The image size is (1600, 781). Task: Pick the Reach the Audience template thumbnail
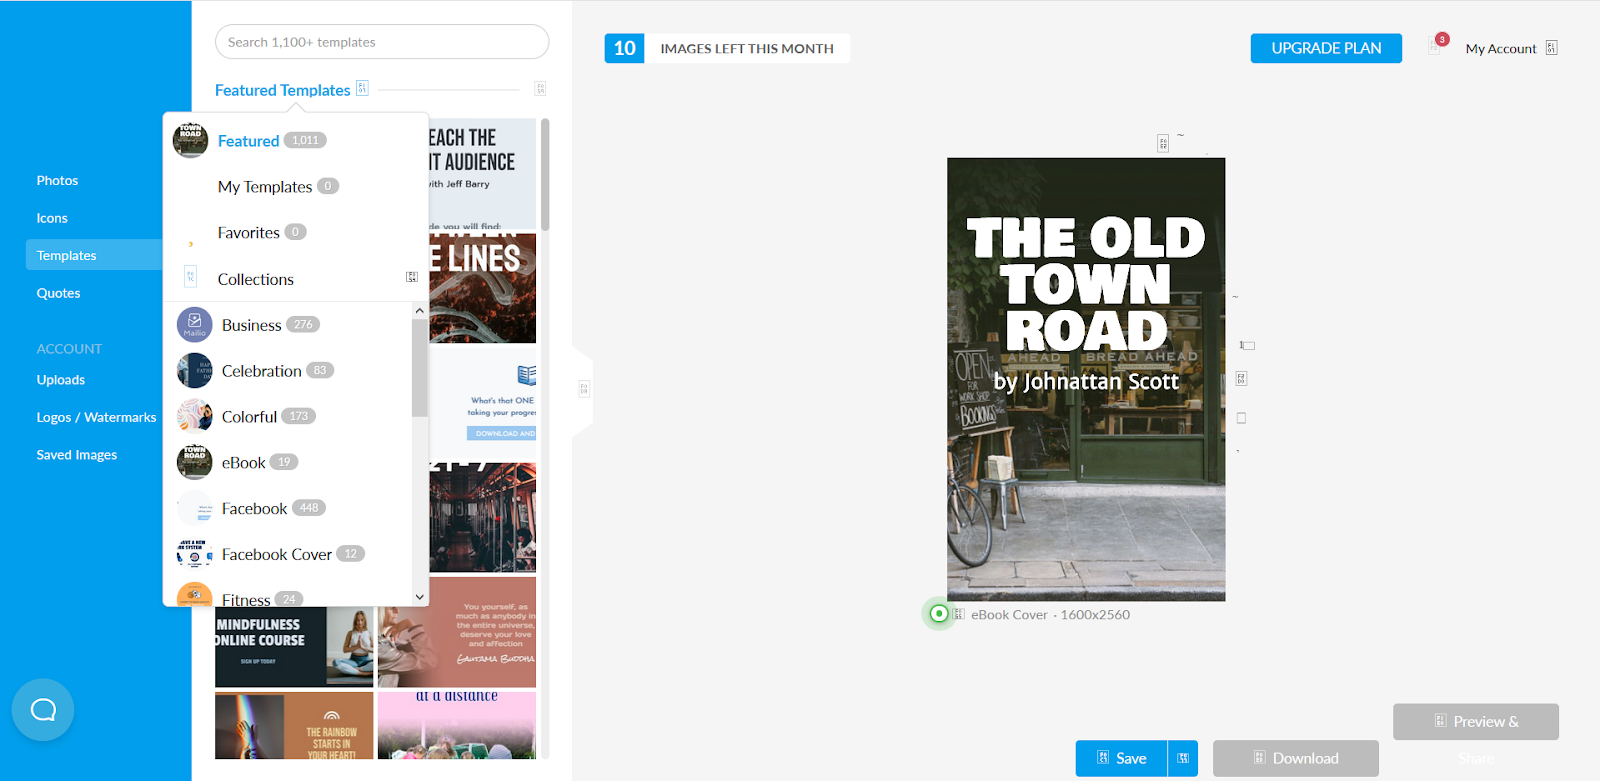point(483,173)
